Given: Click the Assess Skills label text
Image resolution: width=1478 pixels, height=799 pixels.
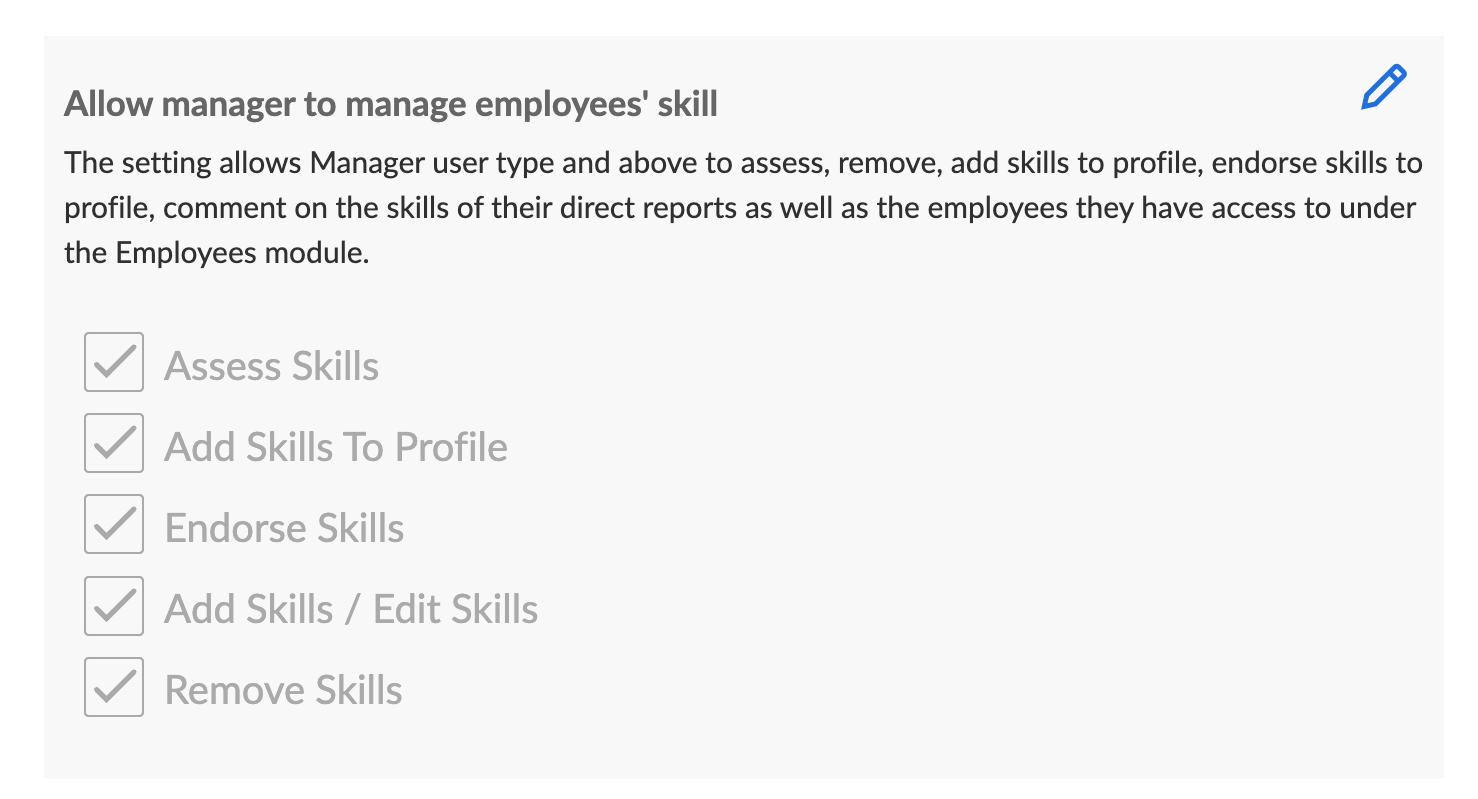Looking at the screenshot, I should coord(271,366).
